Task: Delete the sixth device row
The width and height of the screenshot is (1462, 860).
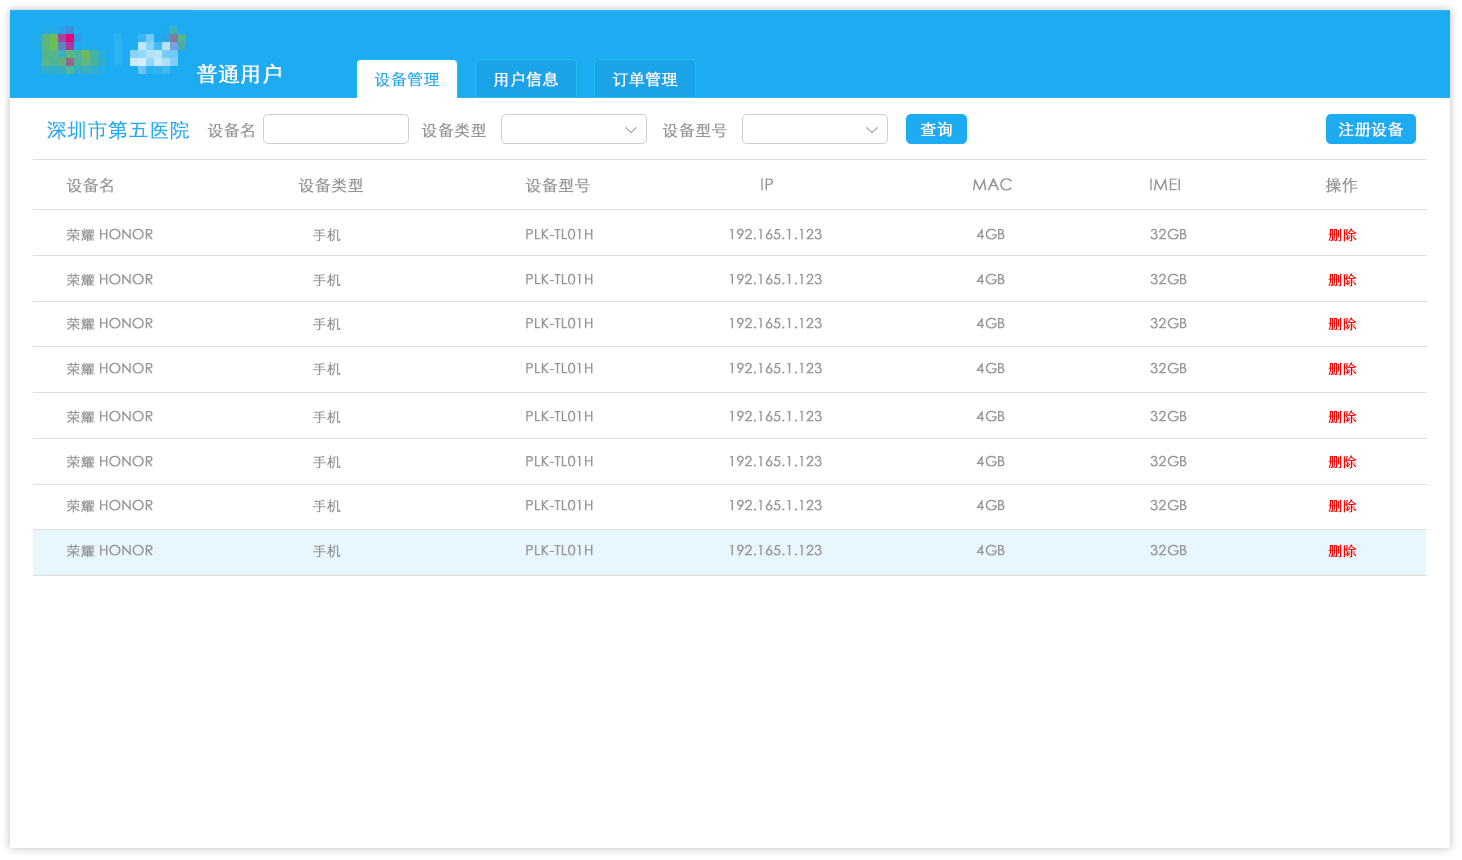Action: coord(1342,462)
